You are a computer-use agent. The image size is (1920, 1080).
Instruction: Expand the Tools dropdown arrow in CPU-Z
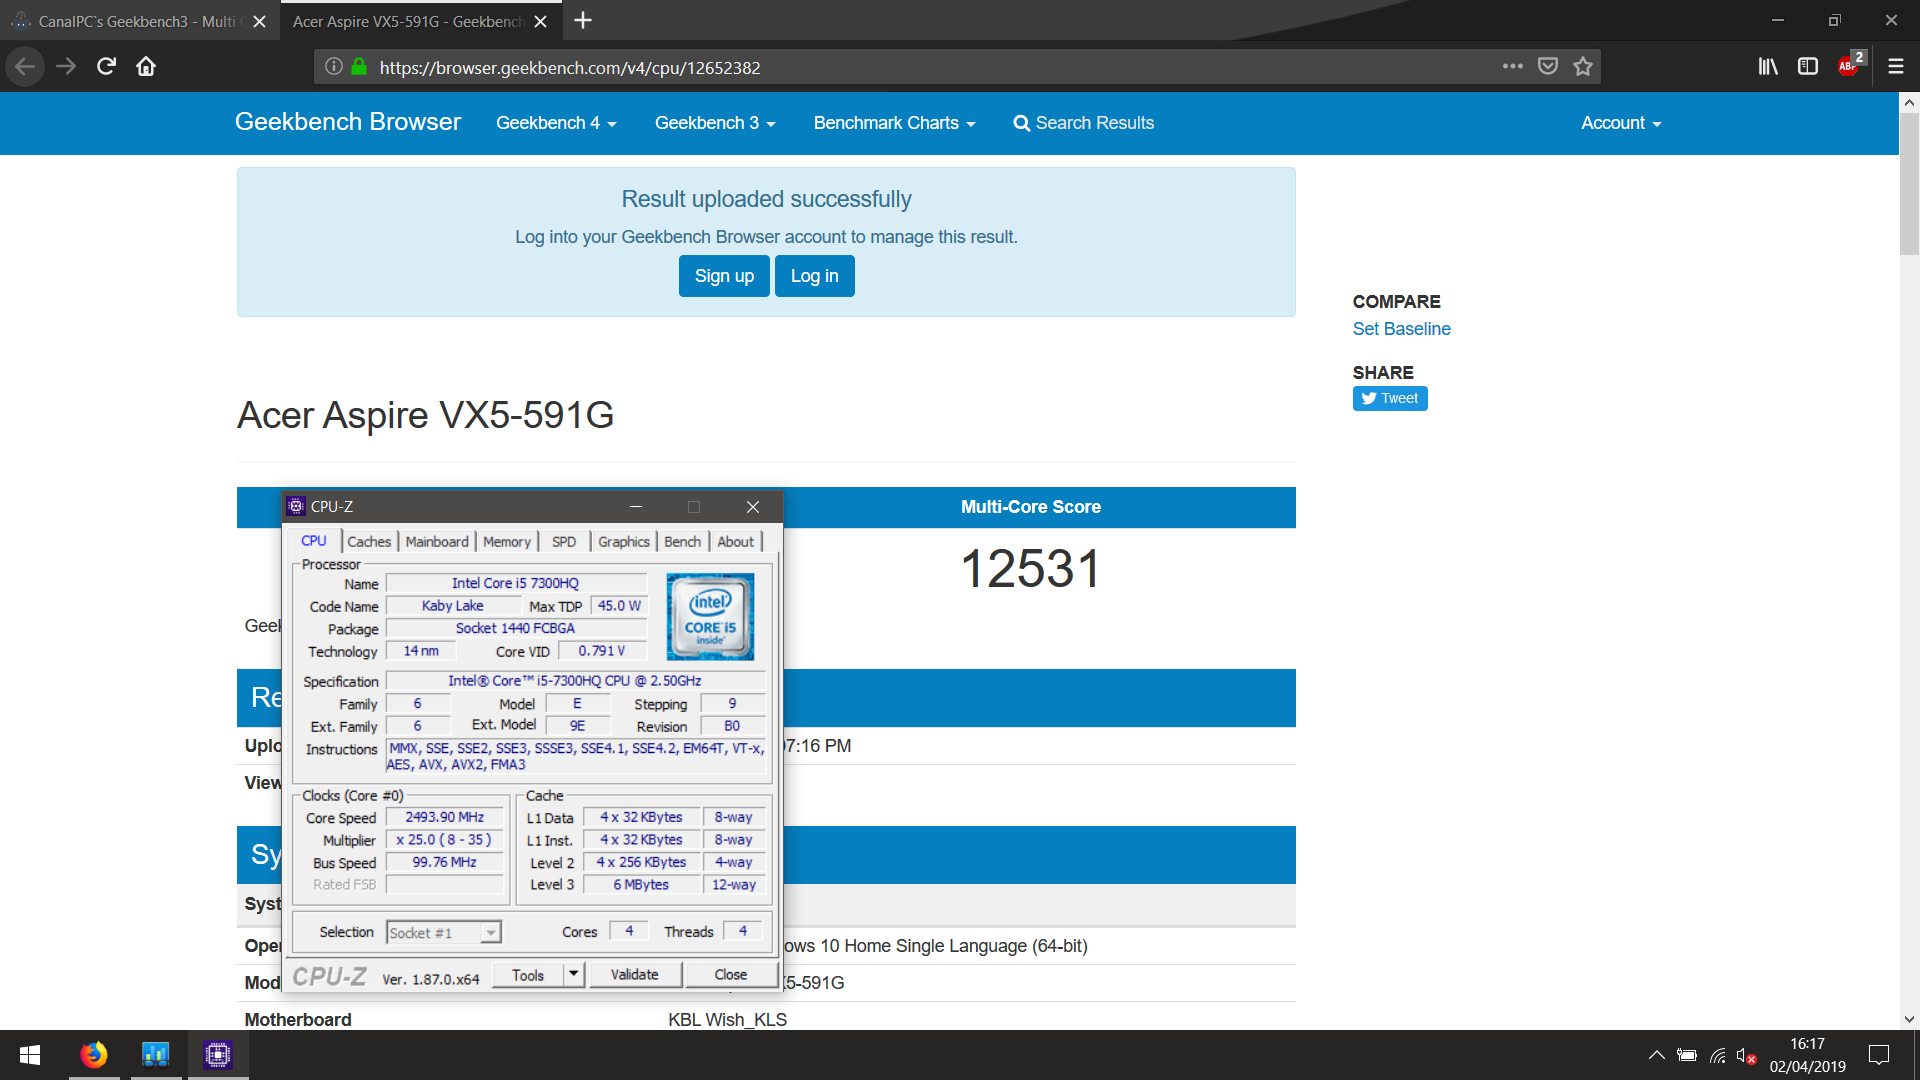click(574, 975)
